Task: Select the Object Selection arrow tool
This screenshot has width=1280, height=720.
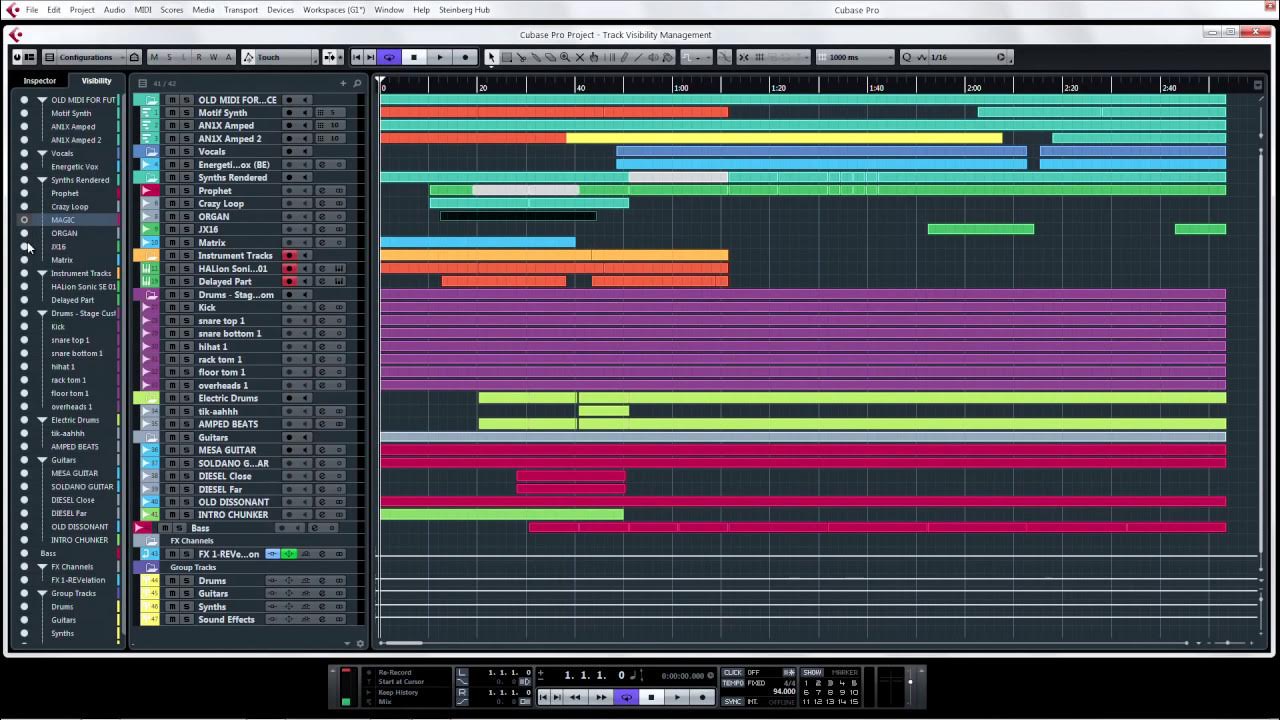Action: [491, 57]
